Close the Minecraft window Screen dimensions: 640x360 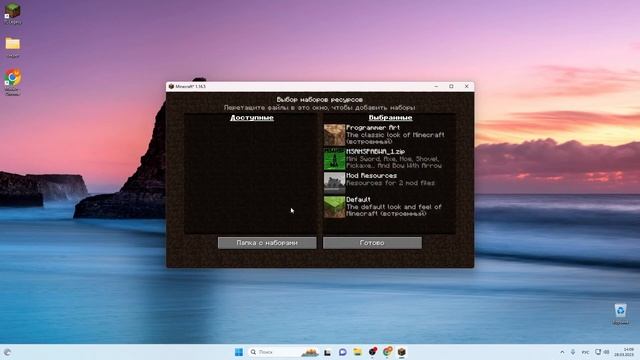pos(467,87)
